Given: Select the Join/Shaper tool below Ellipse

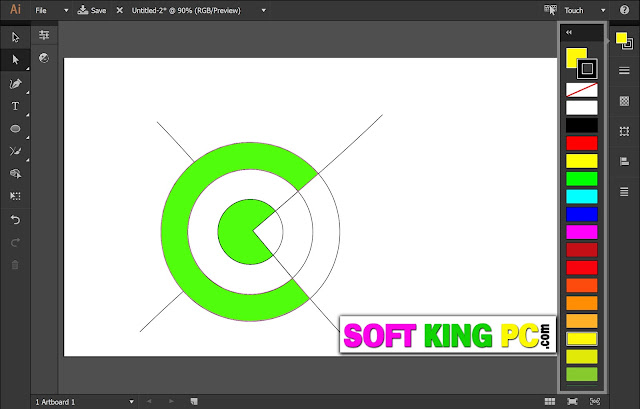Looking at the screenshot, I should (x=15, y=151).
